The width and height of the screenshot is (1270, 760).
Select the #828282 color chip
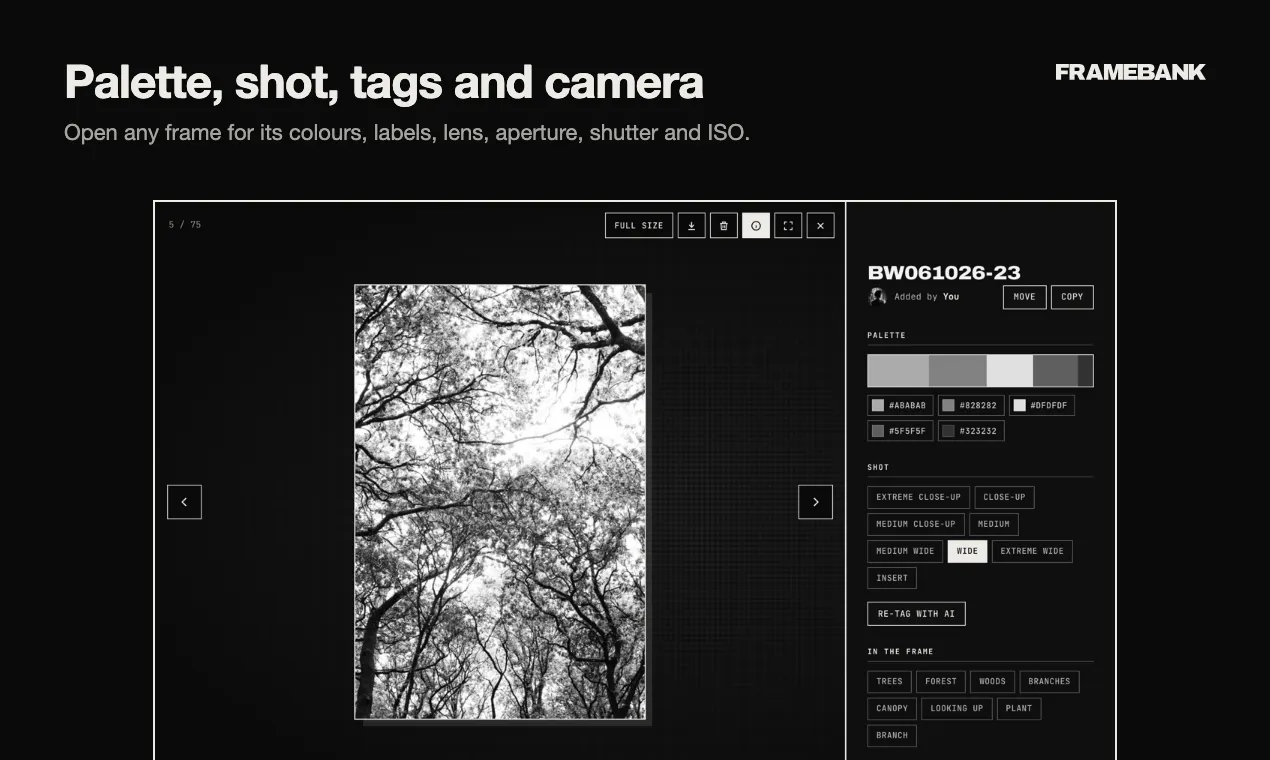971,405
